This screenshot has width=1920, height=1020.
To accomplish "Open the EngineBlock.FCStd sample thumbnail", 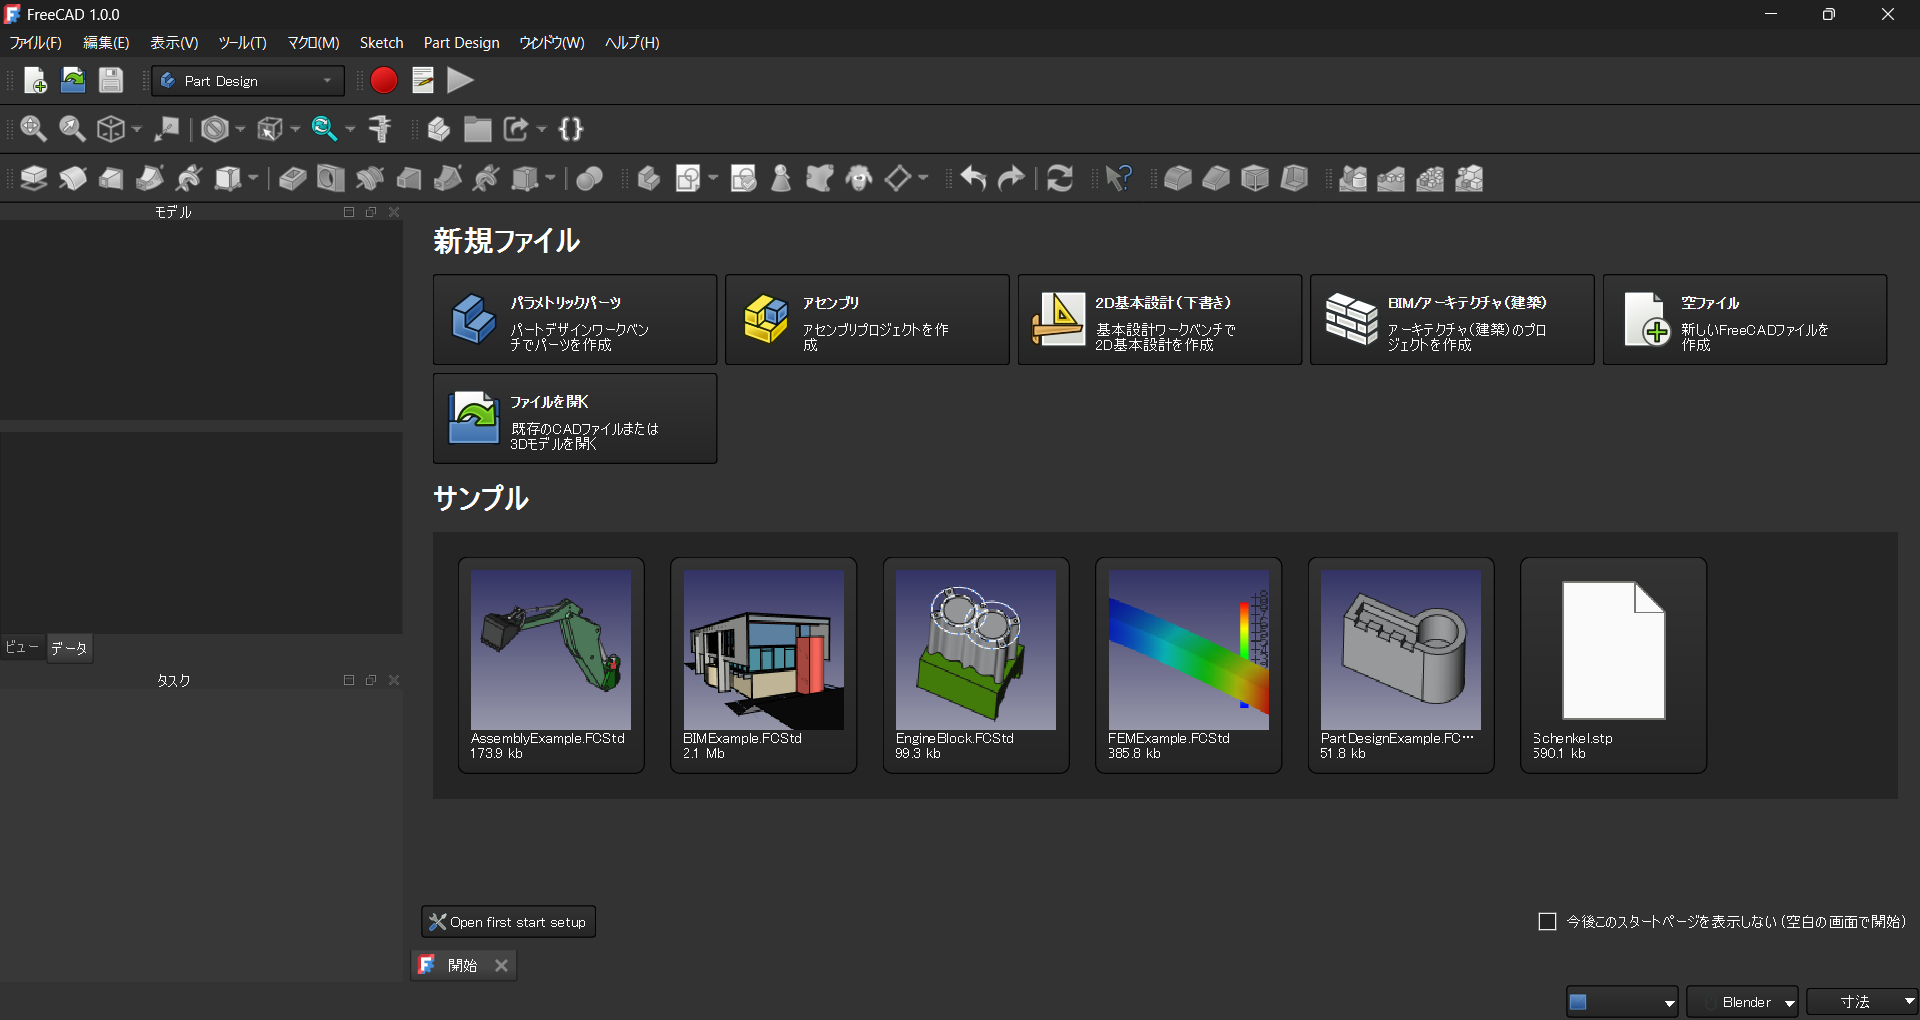I will (976, 650).
